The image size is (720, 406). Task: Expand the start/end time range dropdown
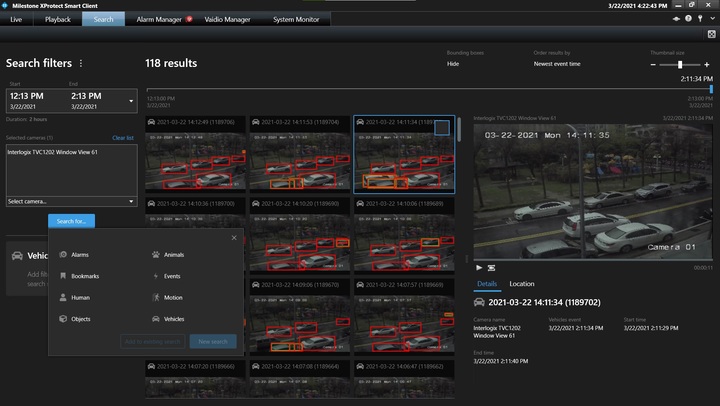pos(131,100)
